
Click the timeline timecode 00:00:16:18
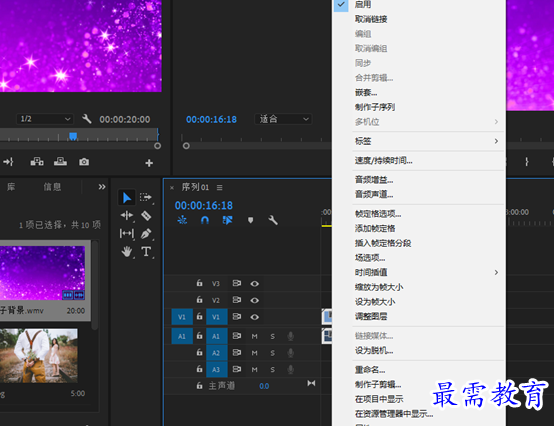204,205
